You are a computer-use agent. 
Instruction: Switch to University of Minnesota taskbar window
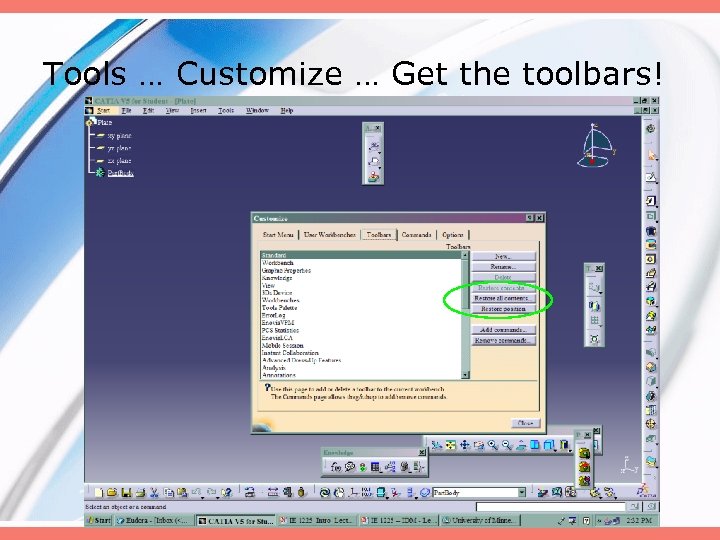click(480, 520)
